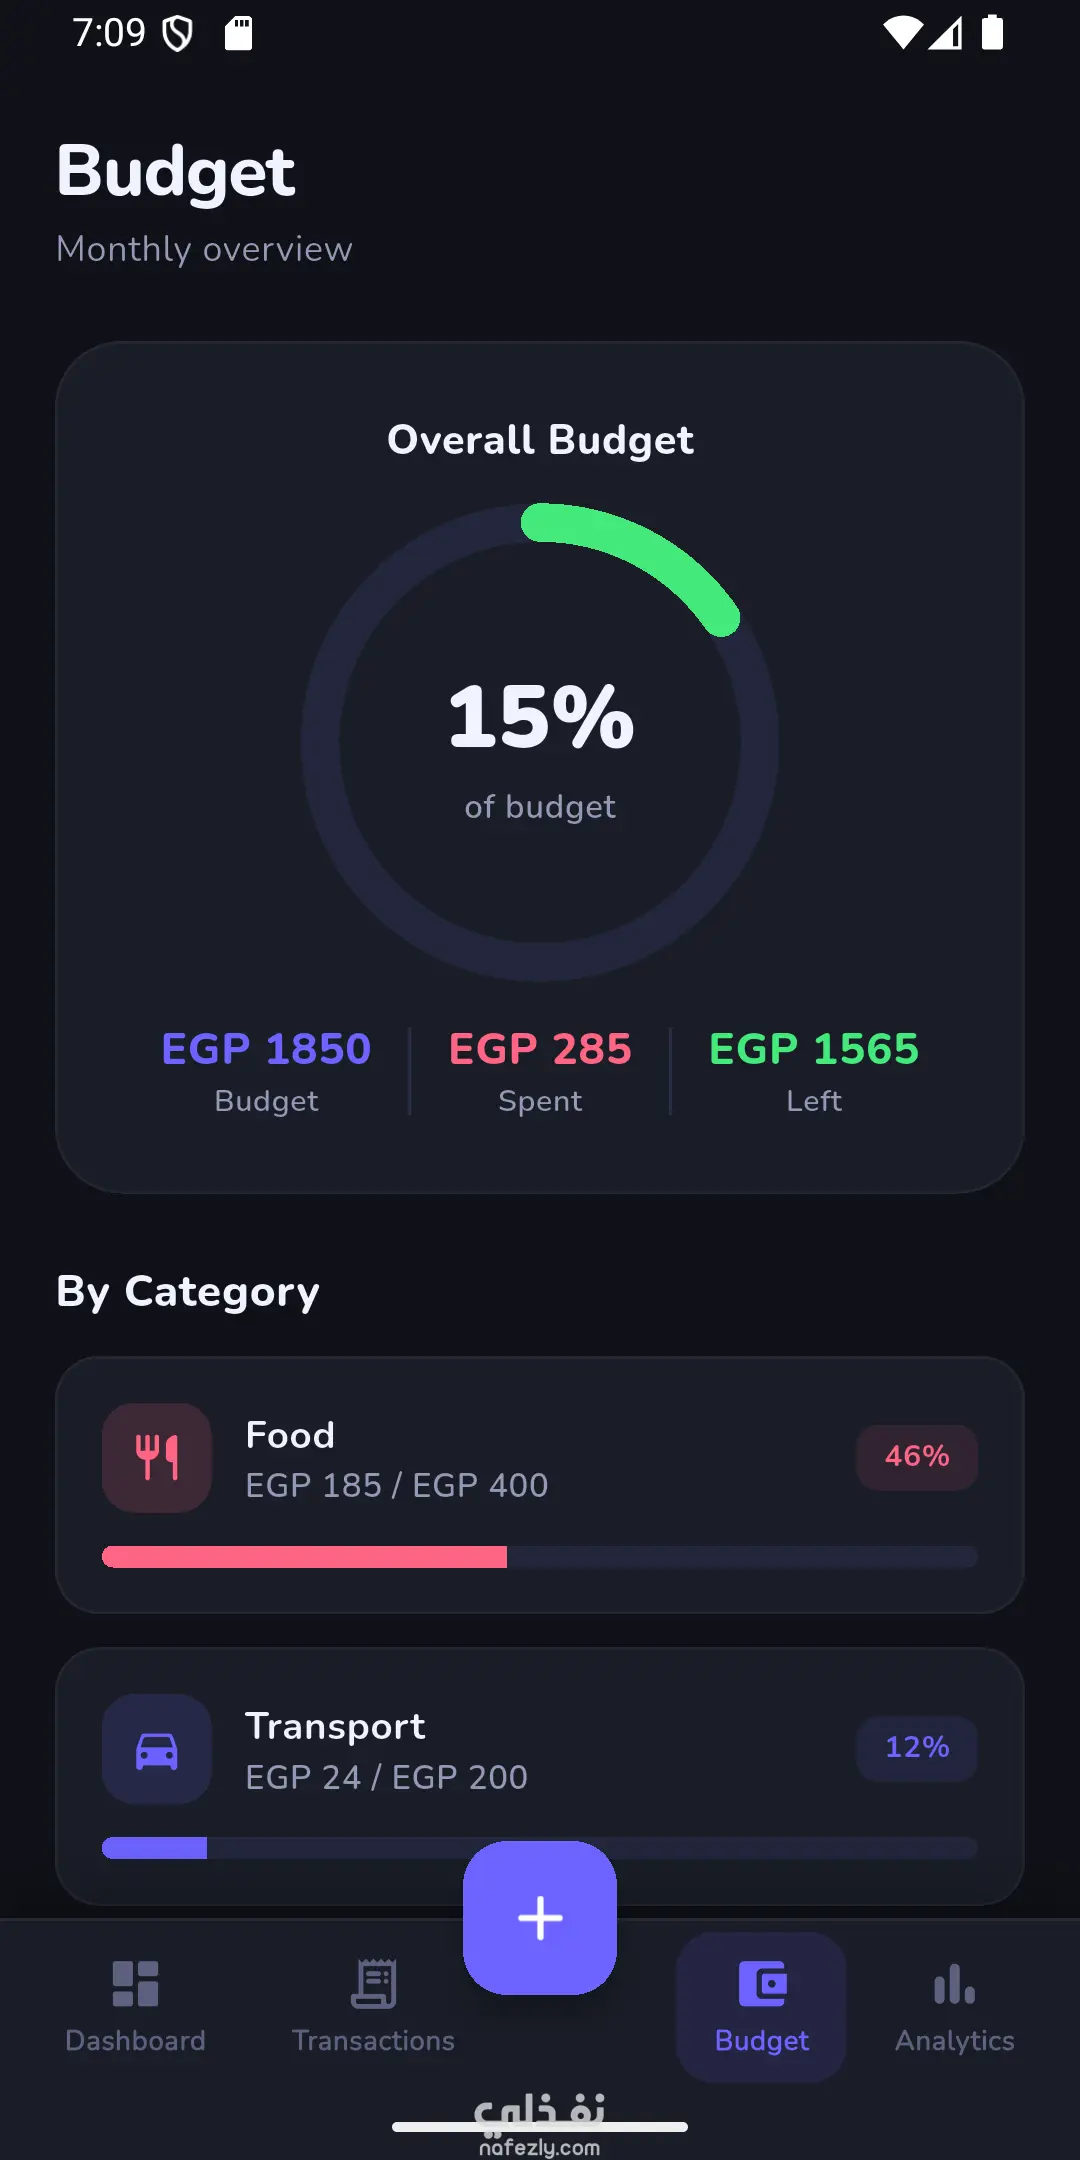1080x2160 pixels.
Task: Tap the EGP 1850 Budget amount
Action: (x=266, y=1049)
